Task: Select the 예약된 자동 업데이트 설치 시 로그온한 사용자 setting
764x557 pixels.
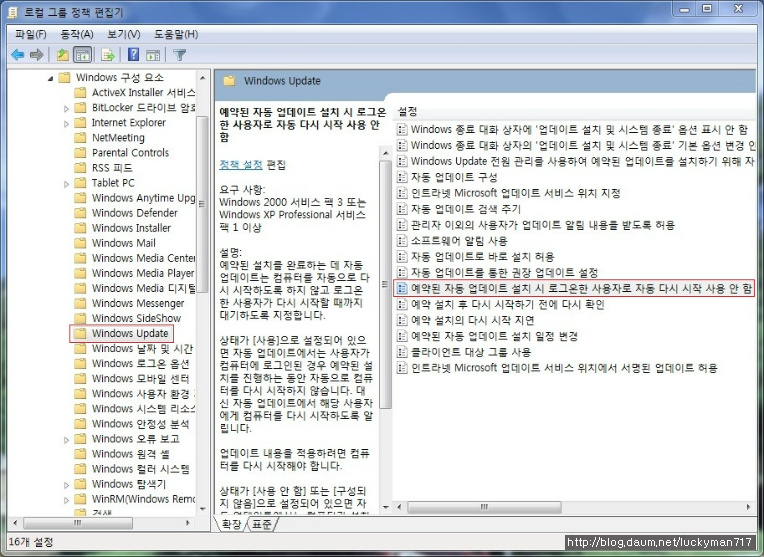Action: coord(574,288)
